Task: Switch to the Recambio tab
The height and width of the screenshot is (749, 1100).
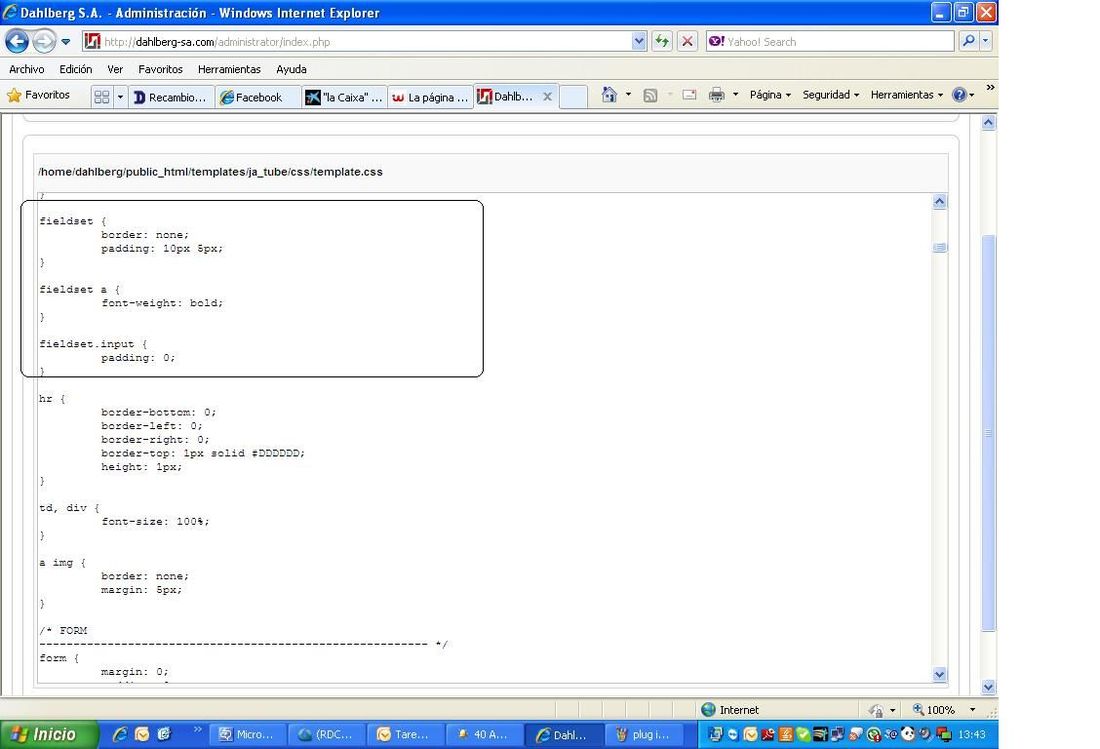Action: [x=170, y=97]
